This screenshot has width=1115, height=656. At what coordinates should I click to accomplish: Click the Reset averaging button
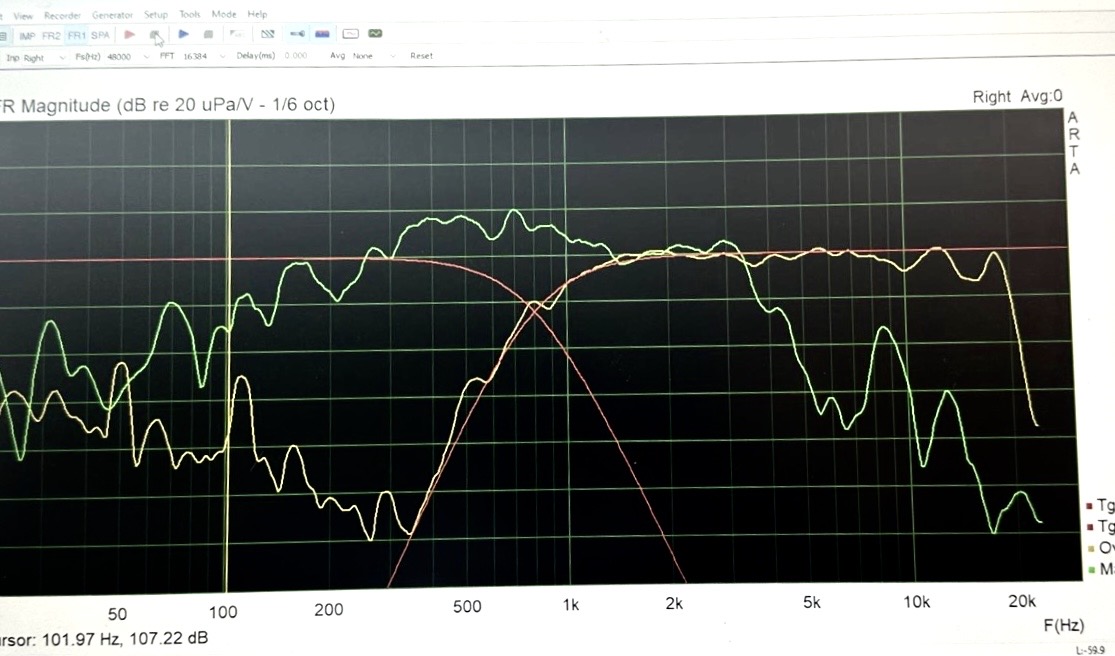point(421,55)
